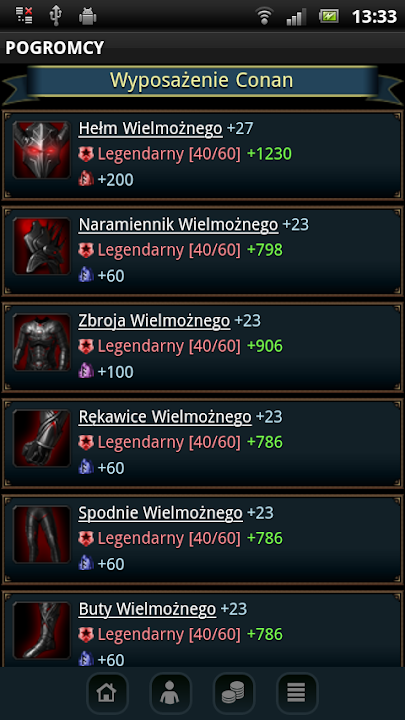Tap the Buty Wielmożnego boots image
405x720 pixels.
42,630
